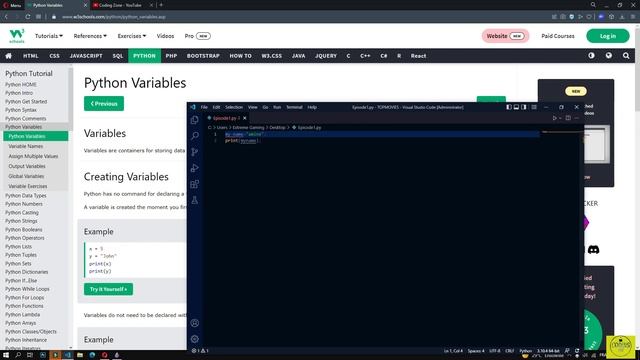Open Python Data Types sidebar link
This screenshot has height=360, width=640.
(x=26, y=196)
